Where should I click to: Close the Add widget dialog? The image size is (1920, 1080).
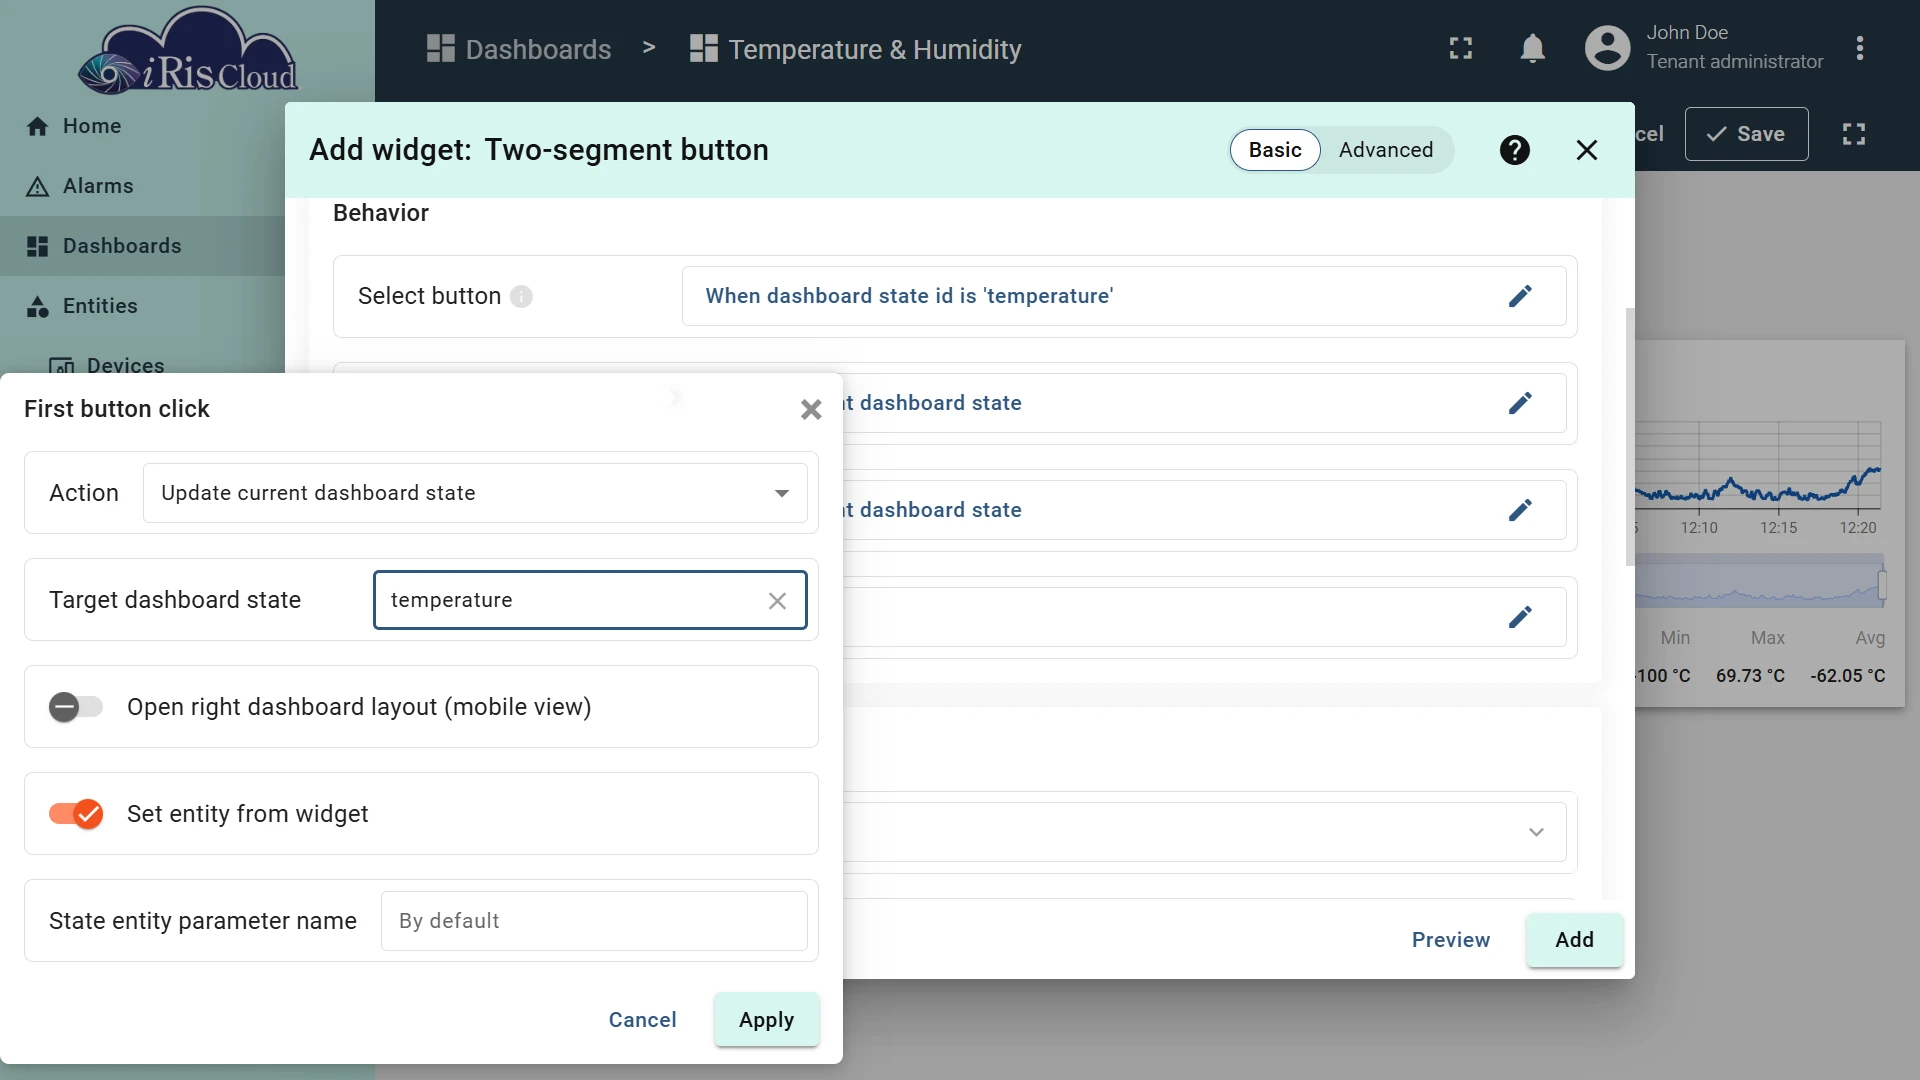click(1586, 150)
